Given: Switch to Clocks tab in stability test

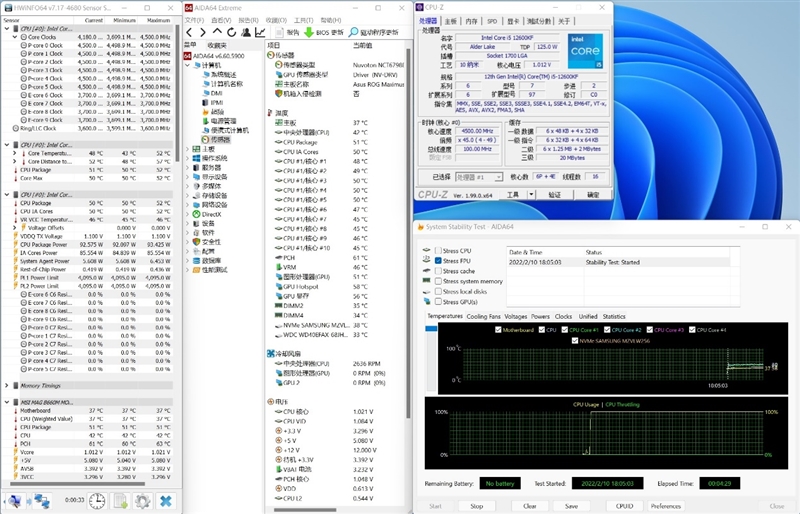Looking at the screenshot, I should tap(563, 316).
